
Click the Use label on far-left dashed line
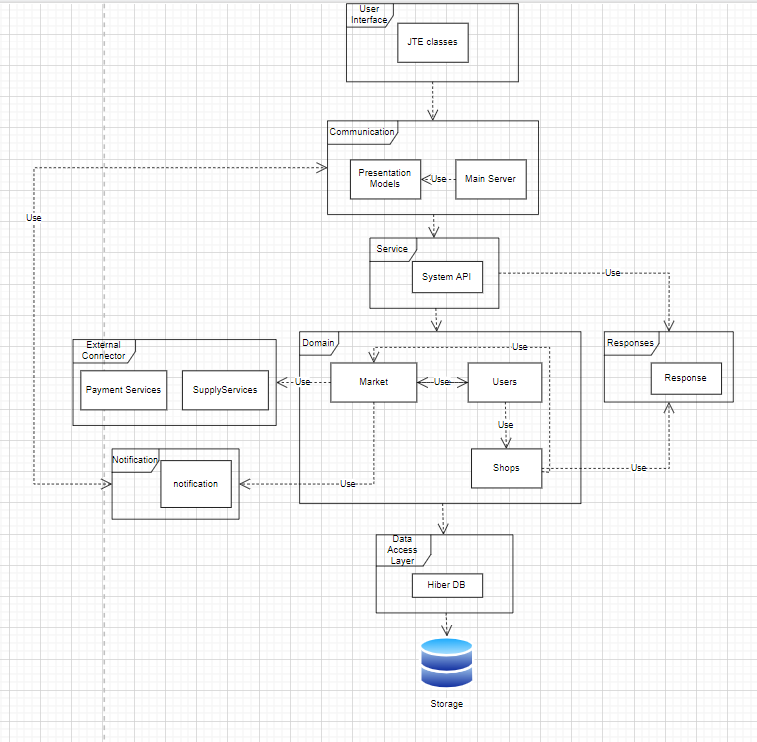pyautogui.click(x=34, y=218)
